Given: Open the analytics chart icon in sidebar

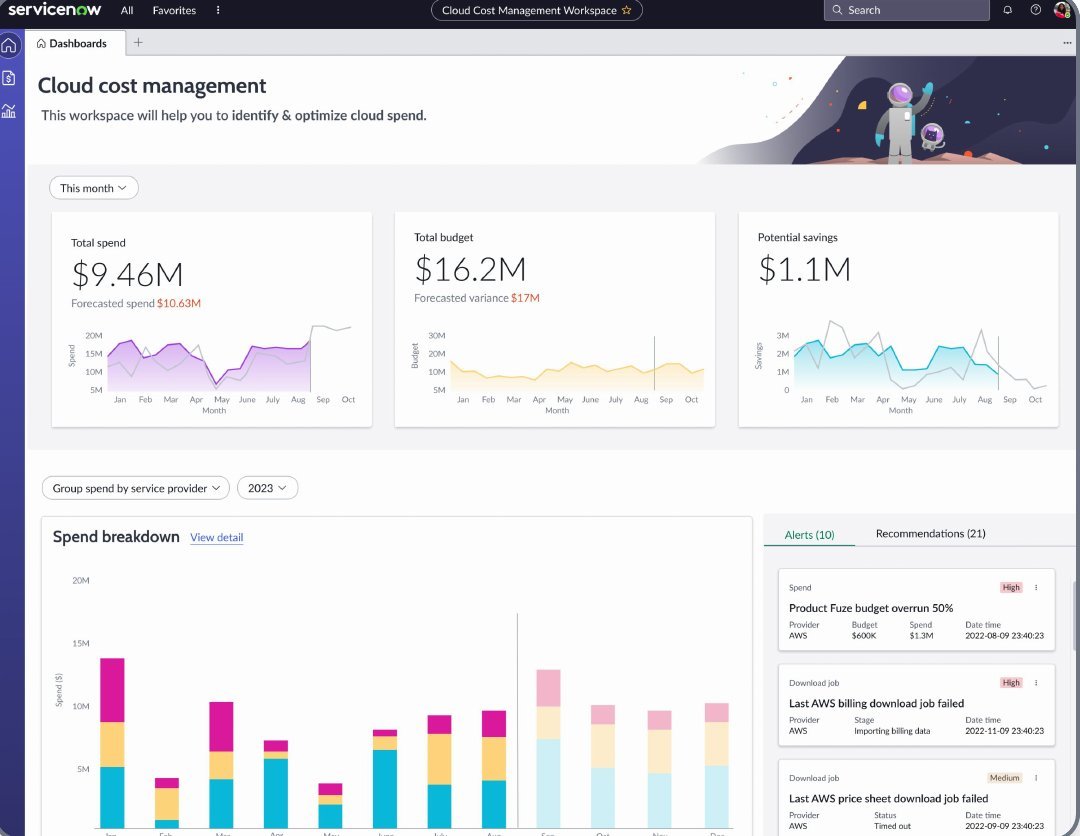Looking at the screenshot, I should (9, 111).
